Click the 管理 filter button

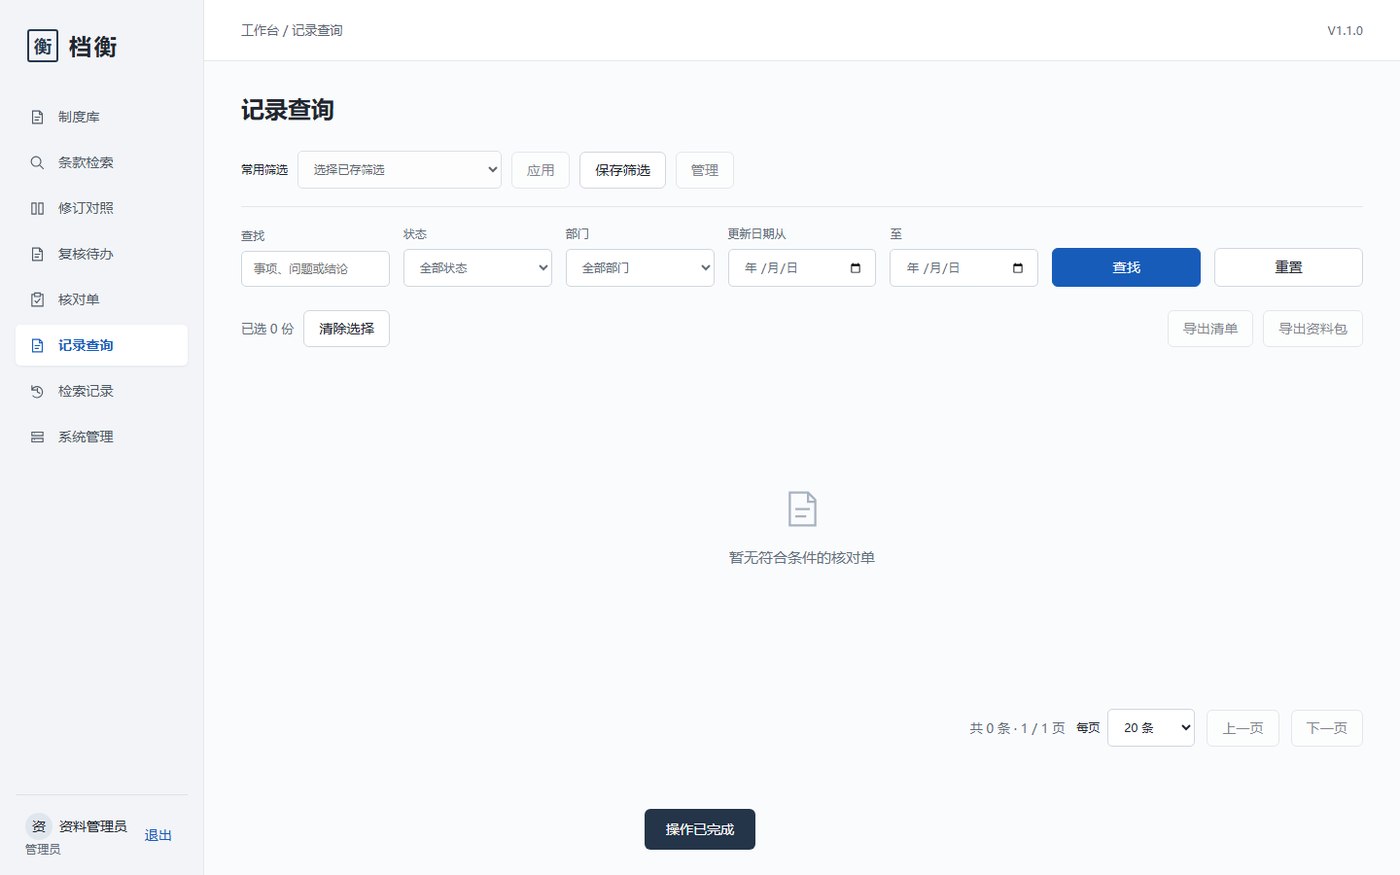(x=704, y=170)
